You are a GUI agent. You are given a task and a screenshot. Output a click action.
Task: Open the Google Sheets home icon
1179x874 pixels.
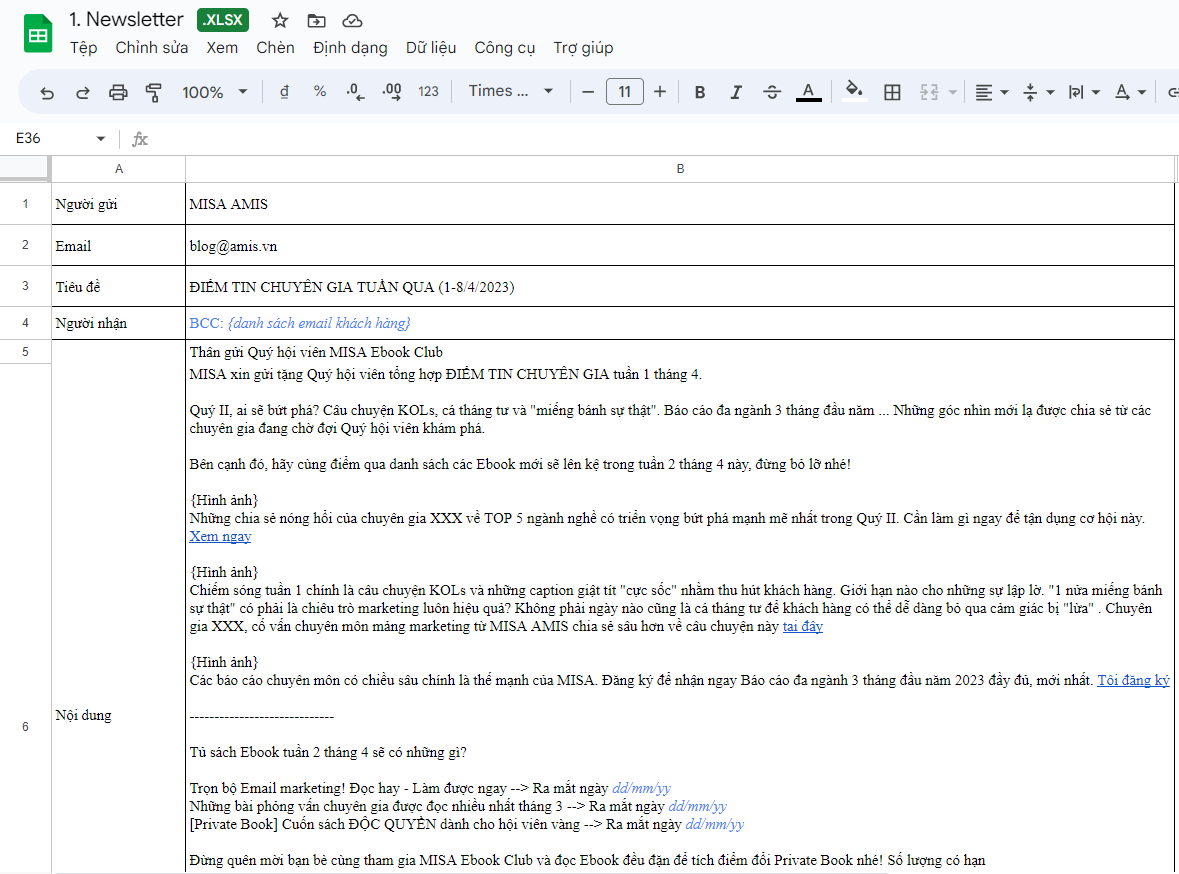38,34
